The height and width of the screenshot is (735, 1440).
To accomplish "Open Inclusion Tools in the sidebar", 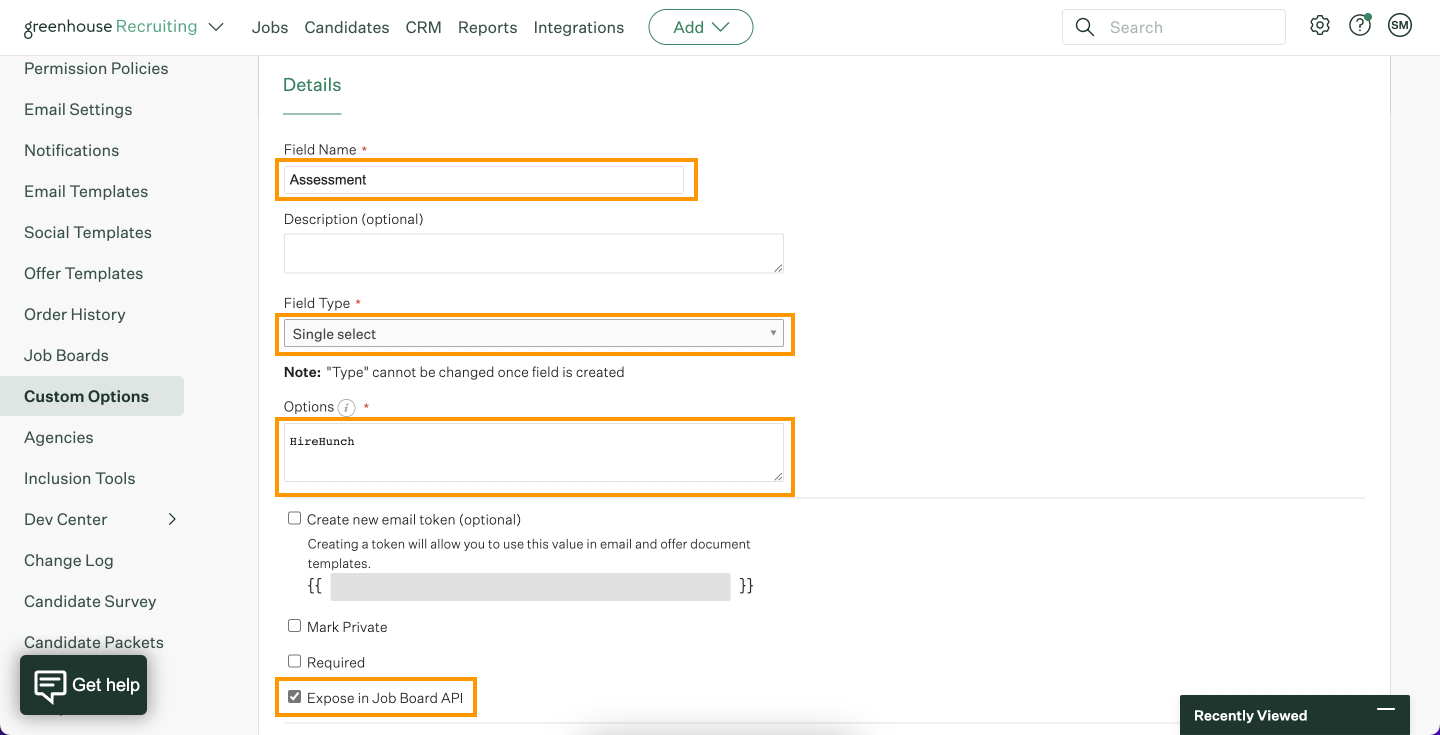I will [x=80, y=478].
